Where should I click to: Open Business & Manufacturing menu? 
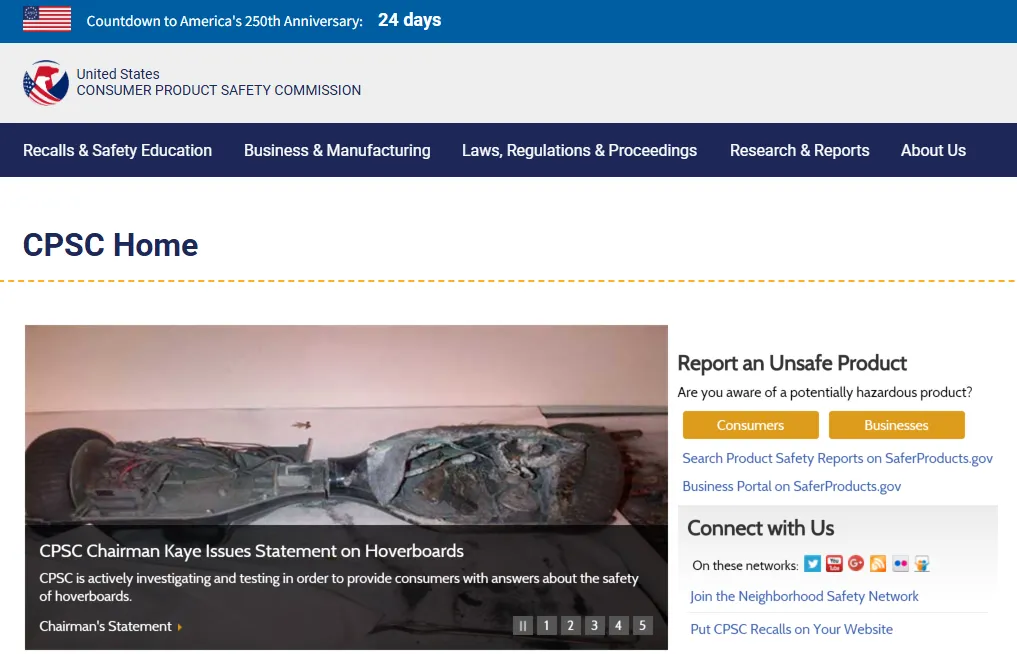(x=337, y=151)
